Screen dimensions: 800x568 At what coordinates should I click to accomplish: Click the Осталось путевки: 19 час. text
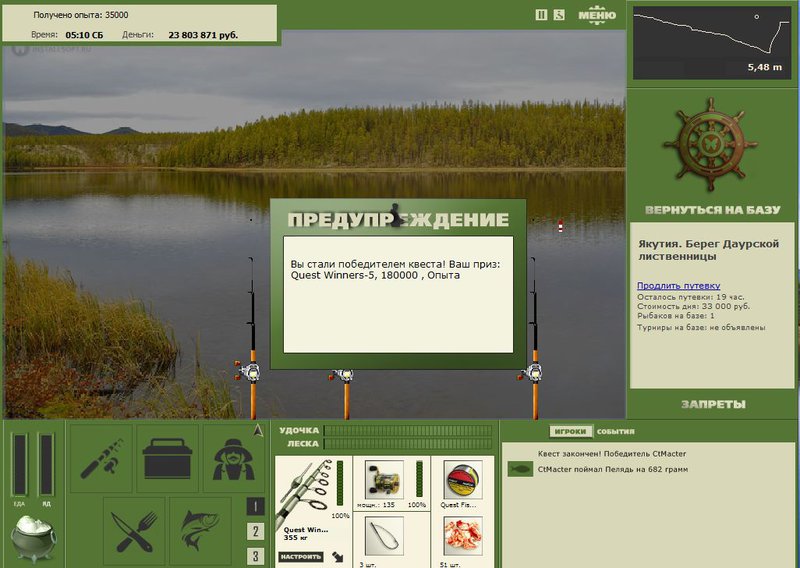tap(691, 297)
